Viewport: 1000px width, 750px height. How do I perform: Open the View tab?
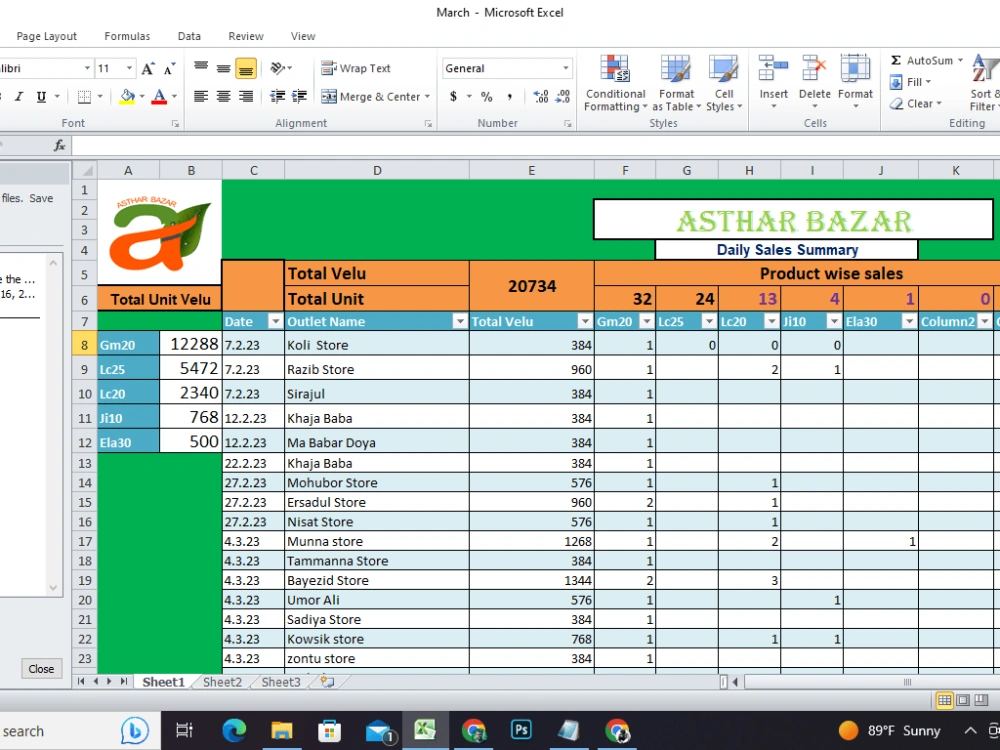(x=303, y=36)
